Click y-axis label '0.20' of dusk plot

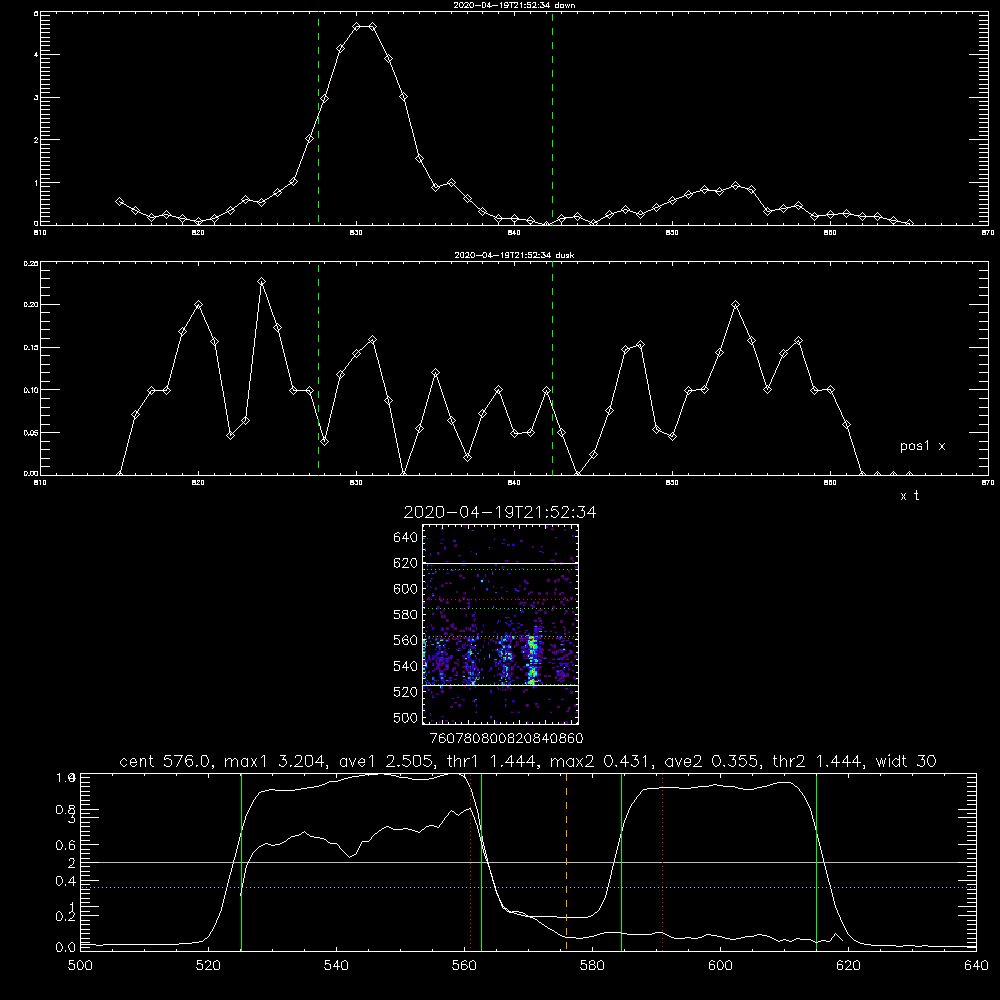point(31,305)
